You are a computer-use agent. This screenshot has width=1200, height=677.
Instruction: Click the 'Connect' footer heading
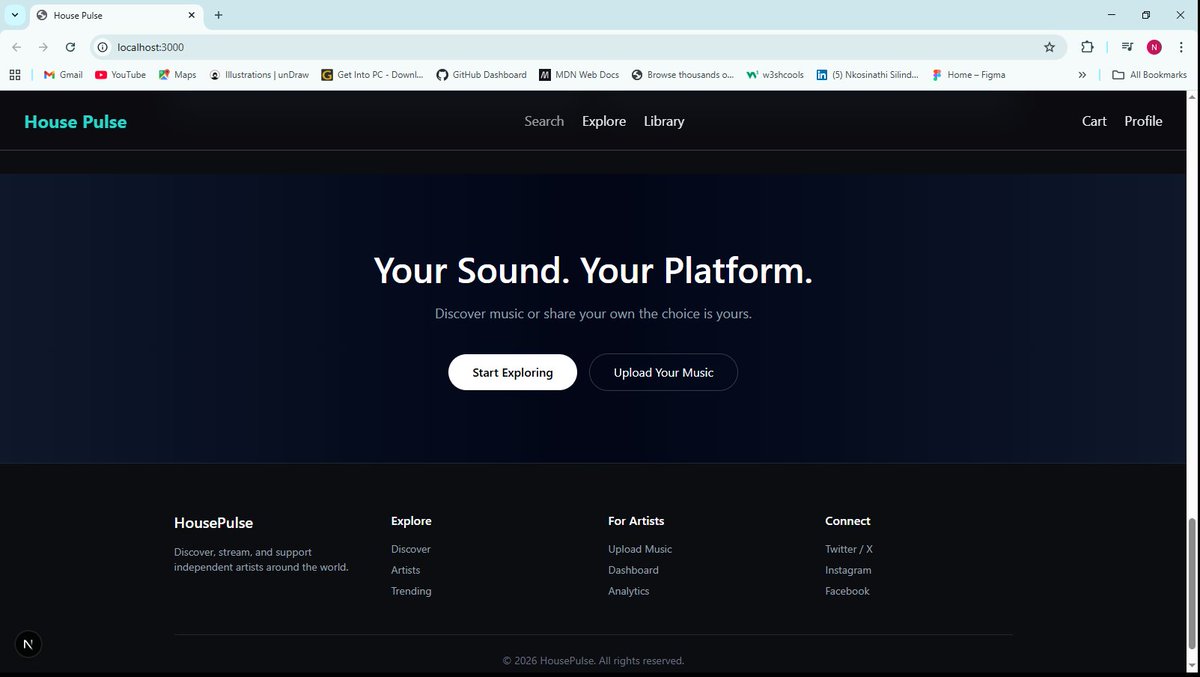[848, 521]
